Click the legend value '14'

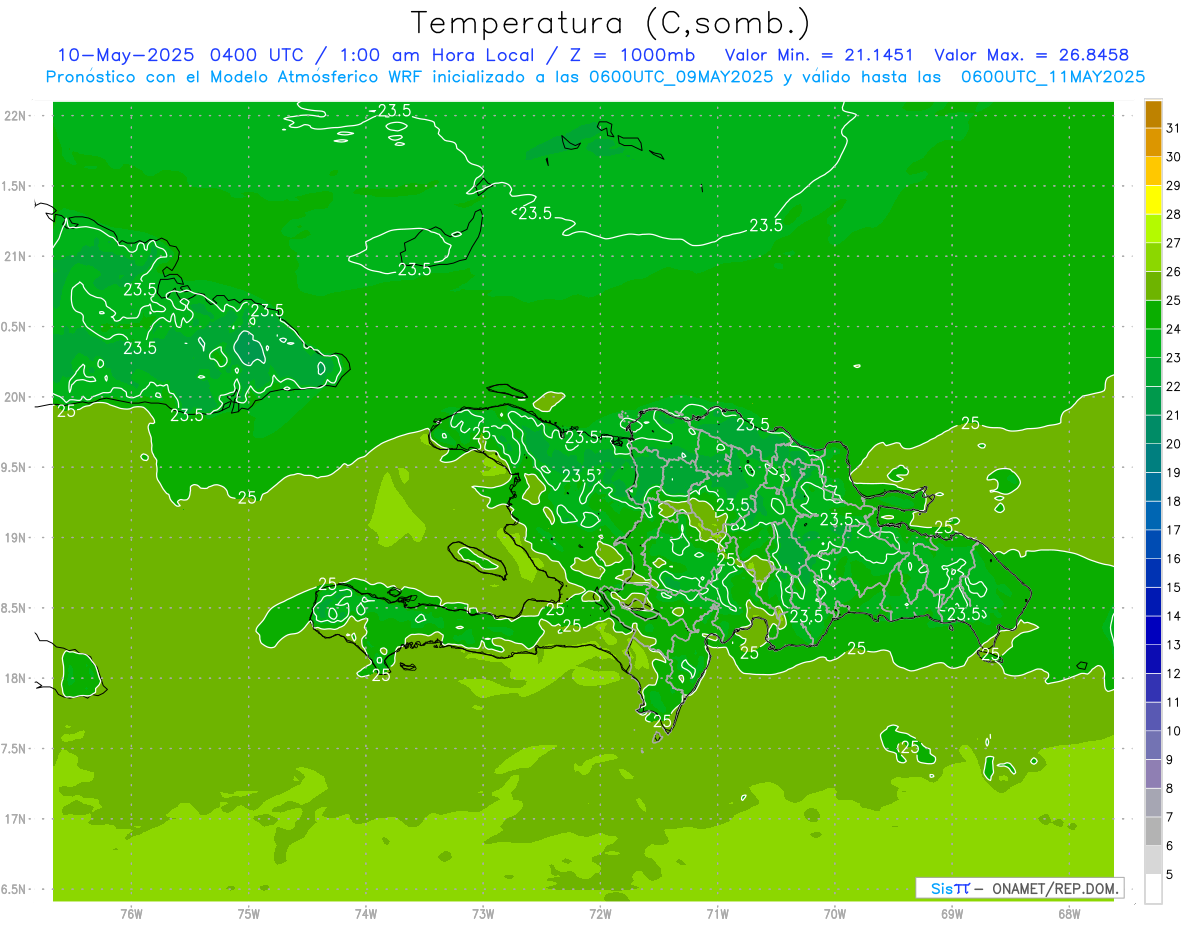point(1174,616)
